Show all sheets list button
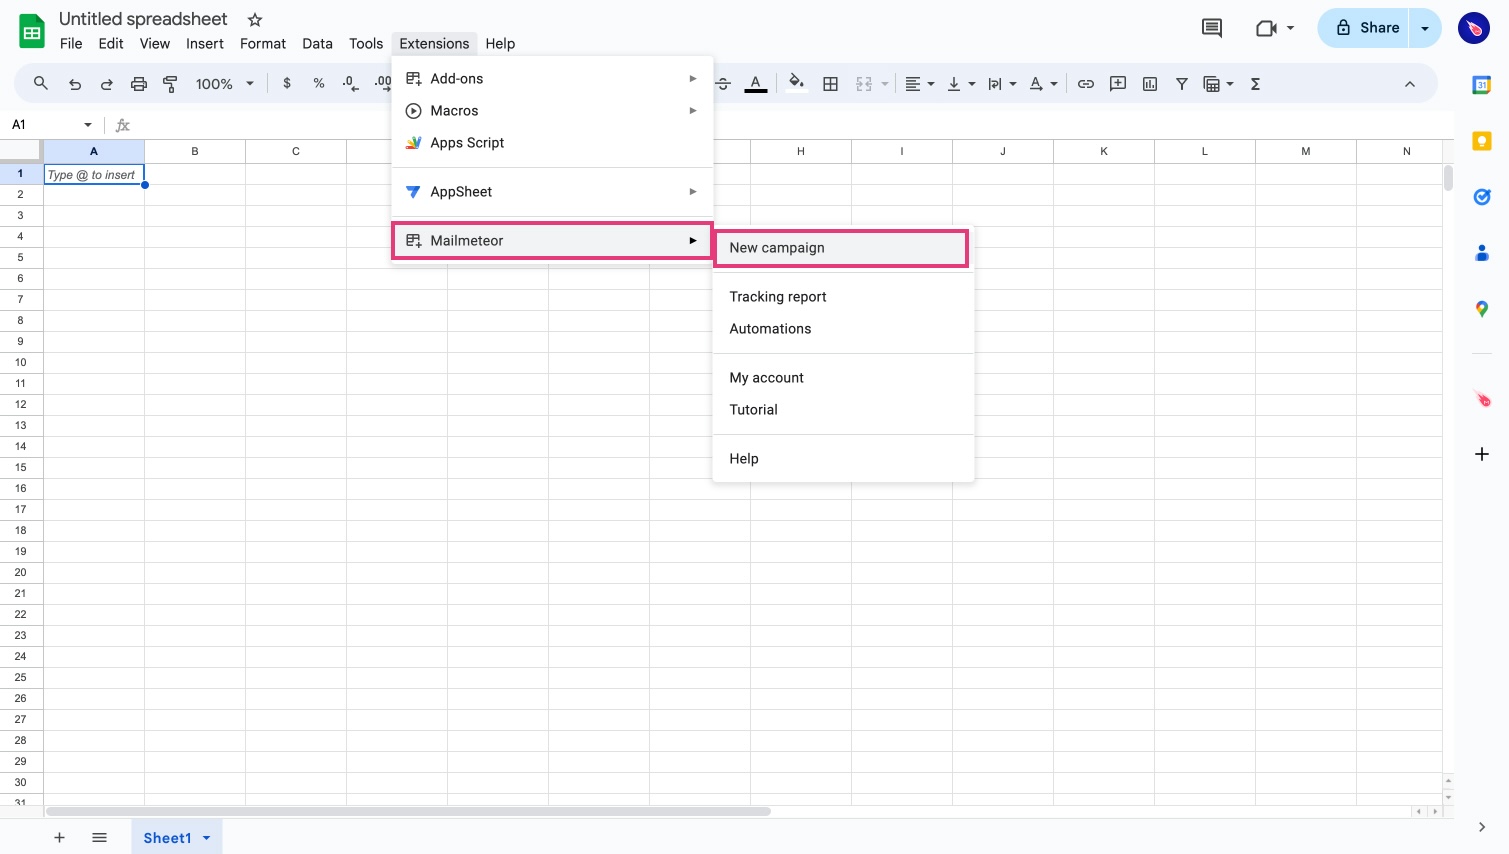 click(99, 838)
